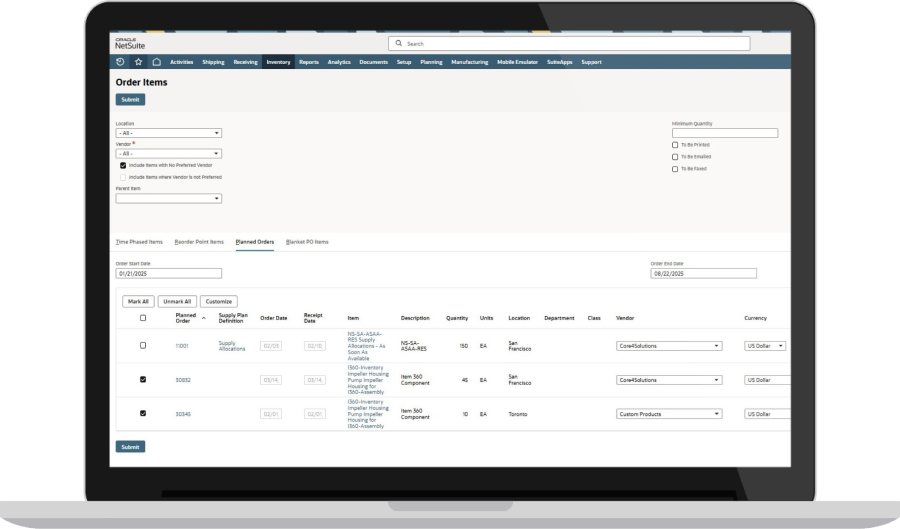
Task: Enable the To Be Printed checkbox
Action: tap(675, 145)
